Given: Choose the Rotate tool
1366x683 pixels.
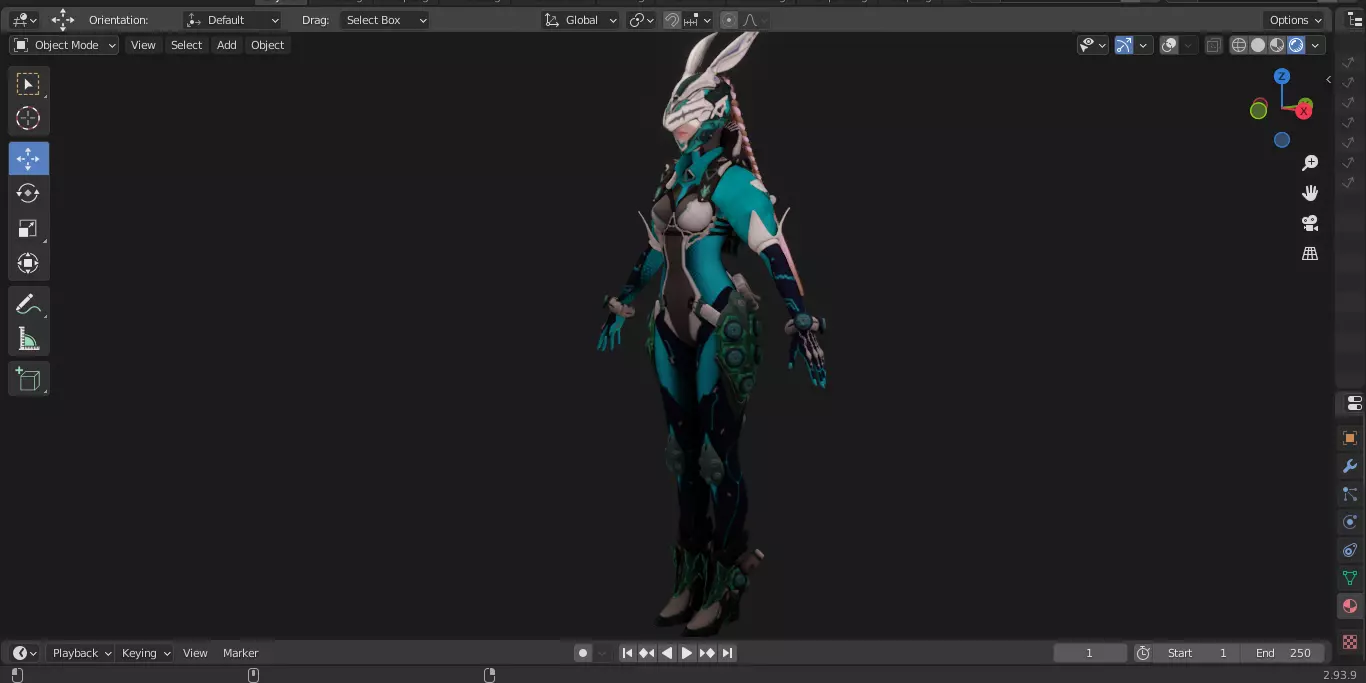Looking at the screenshot, I should click(28, 193).
